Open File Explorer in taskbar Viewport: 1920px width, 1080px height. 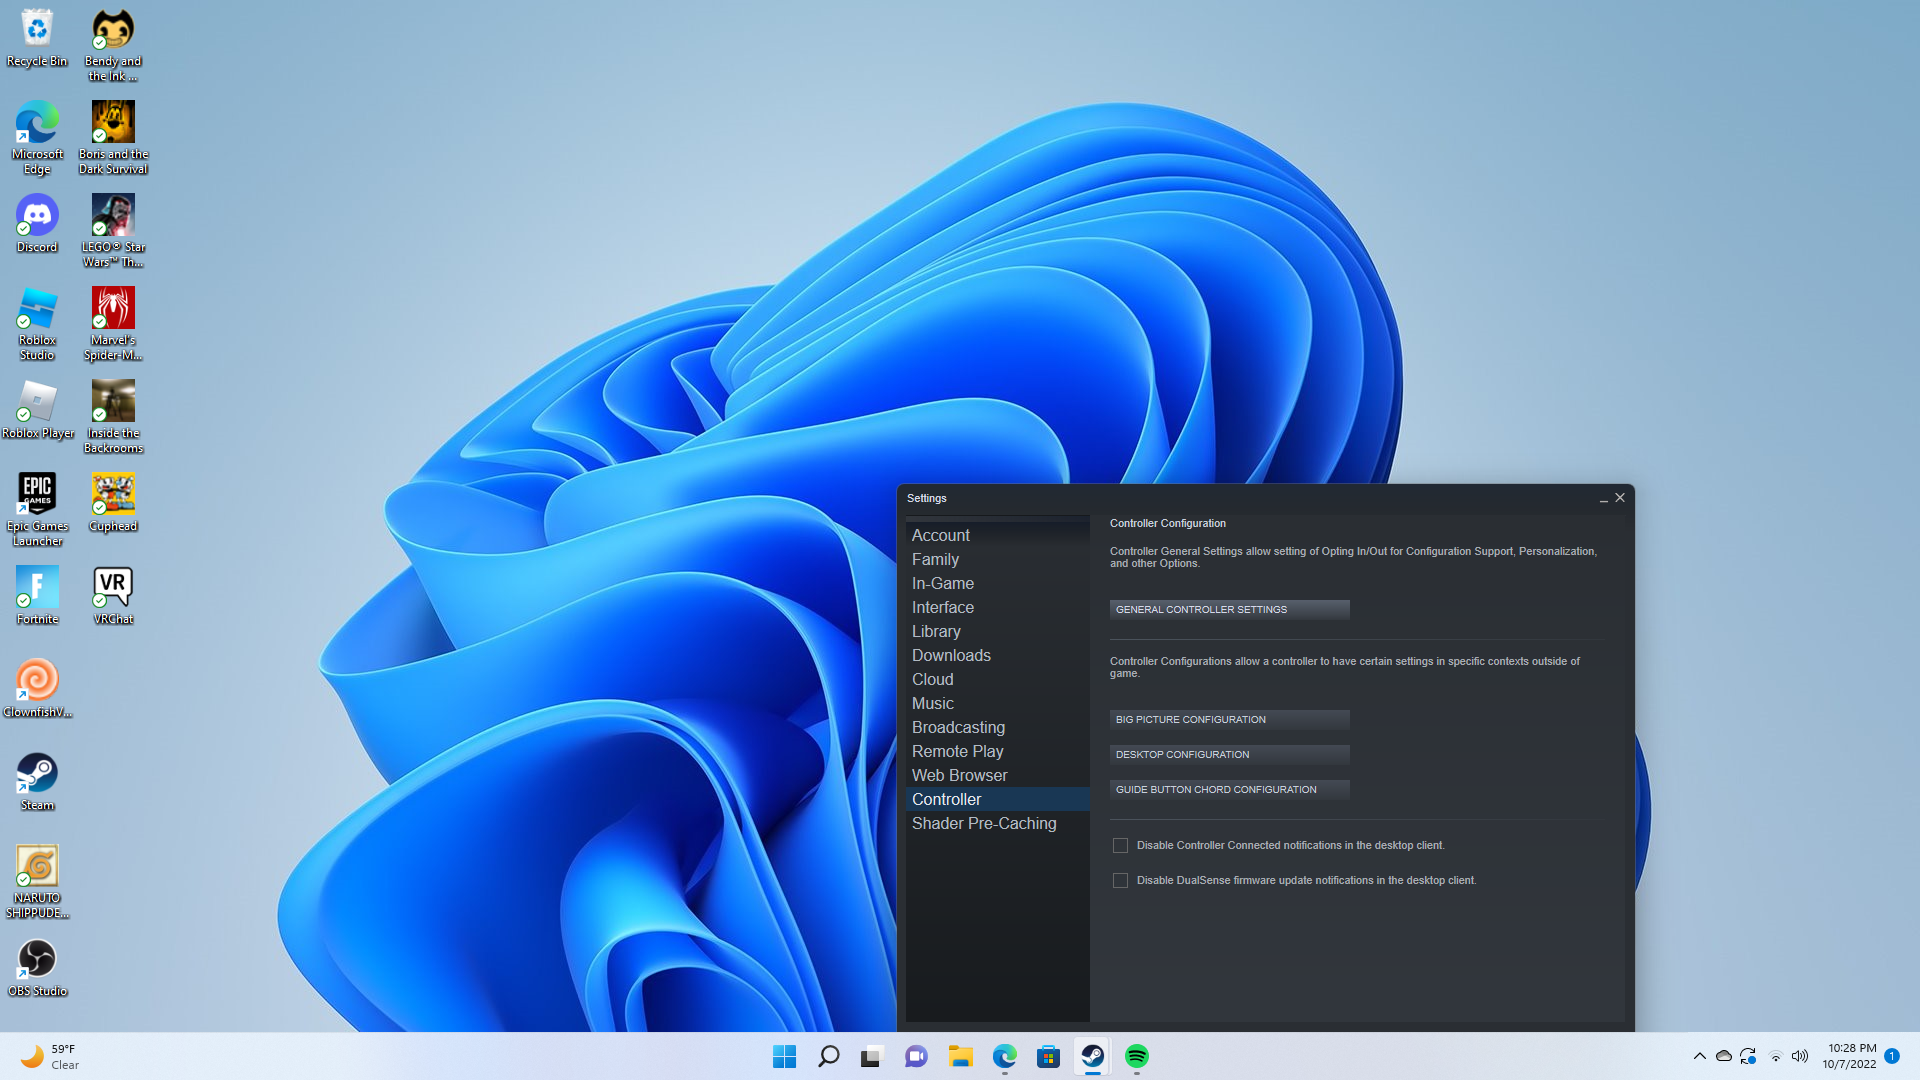[x=960, y=1056]
